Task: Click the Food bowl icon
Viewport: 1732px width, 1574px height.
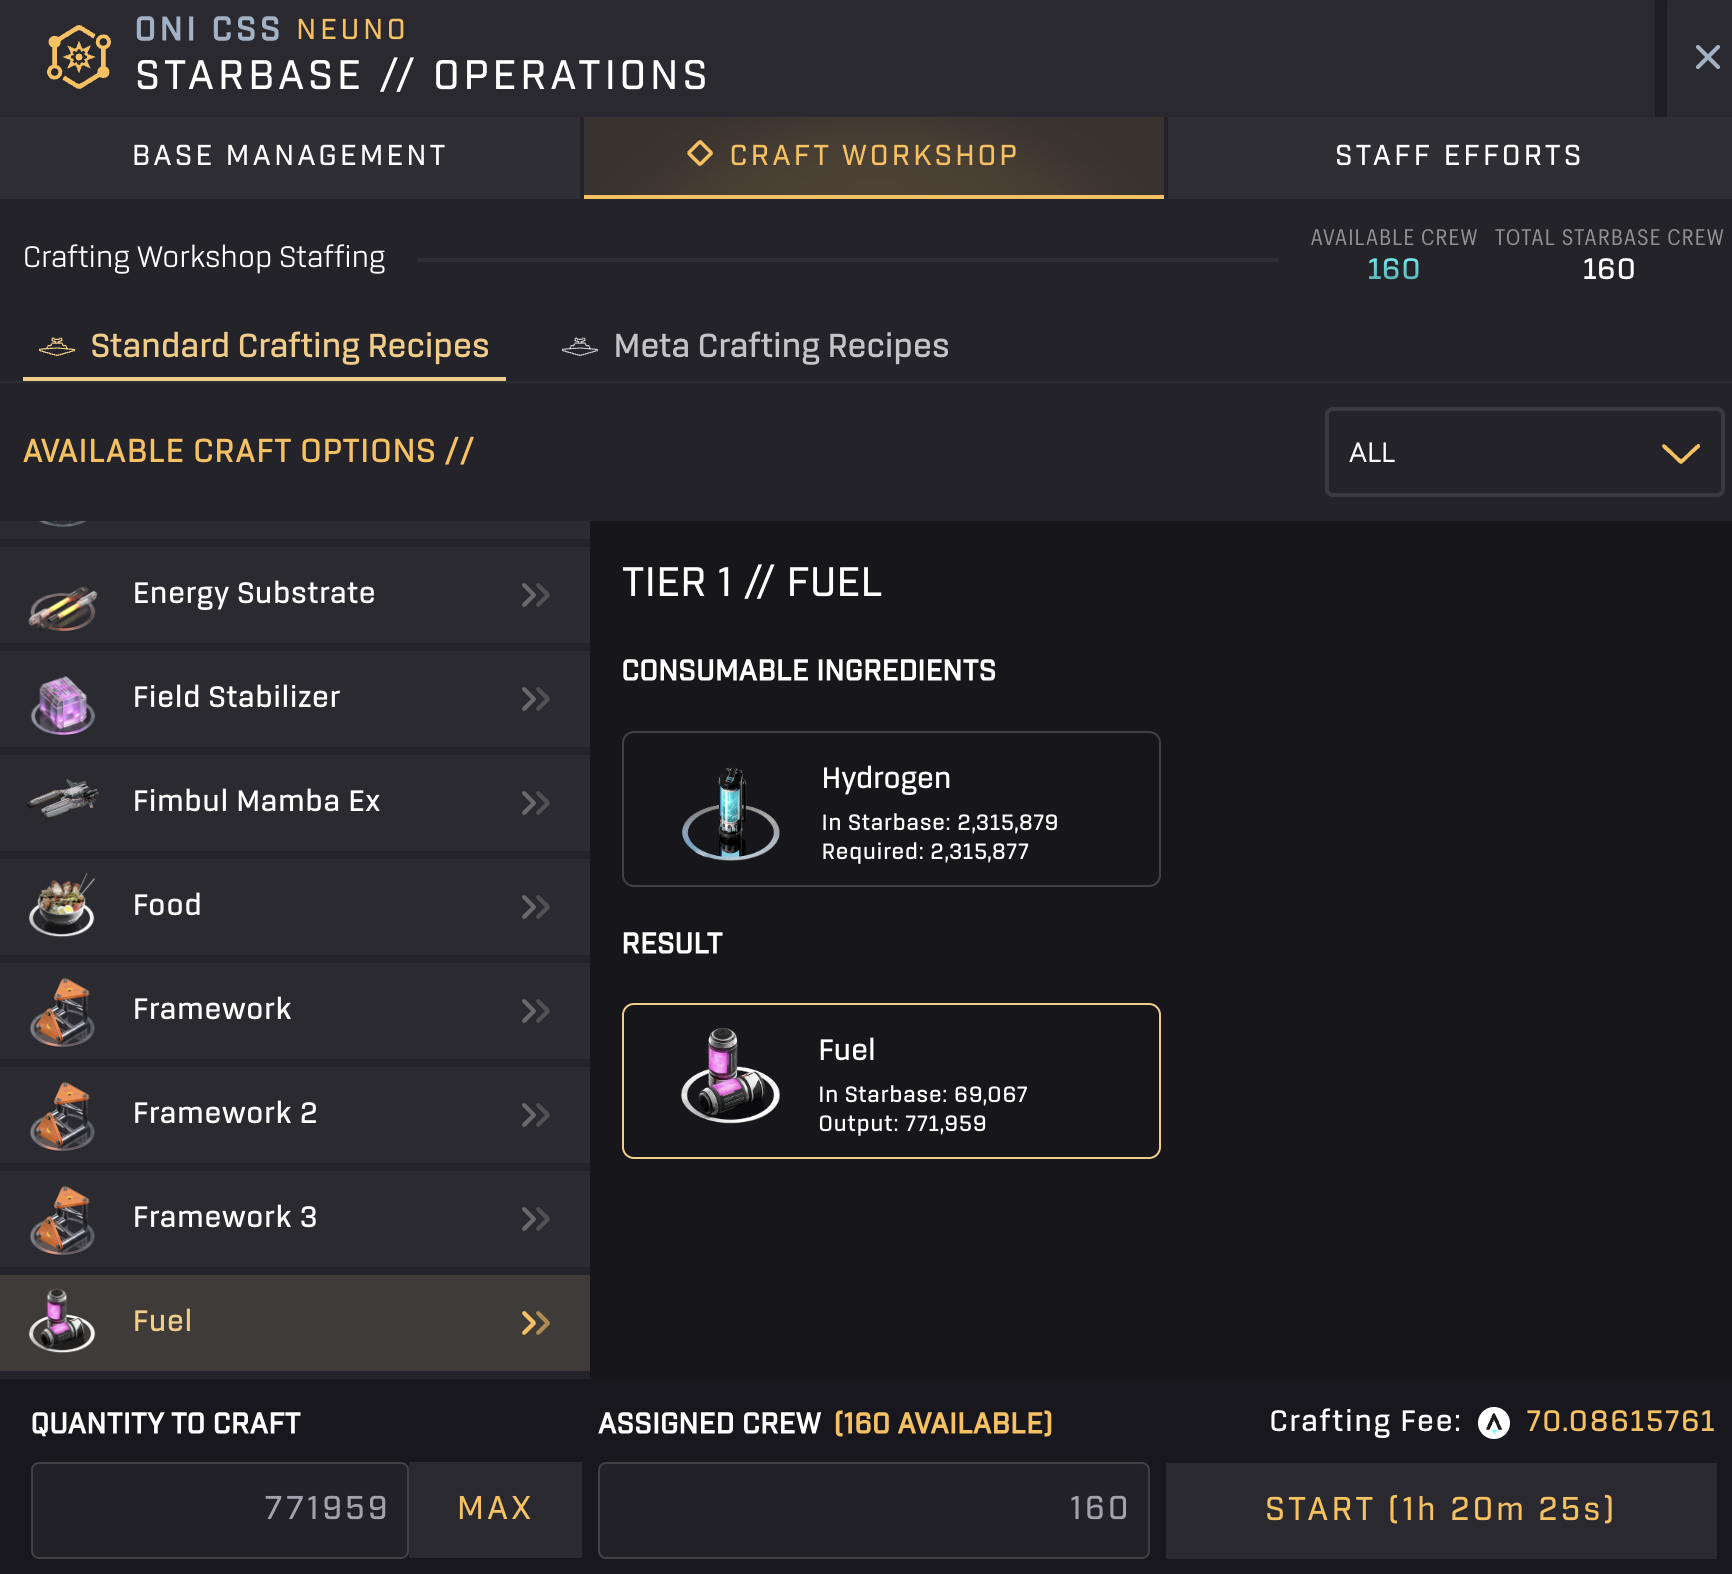Action: pyautogui.click(x=62, y=905)
